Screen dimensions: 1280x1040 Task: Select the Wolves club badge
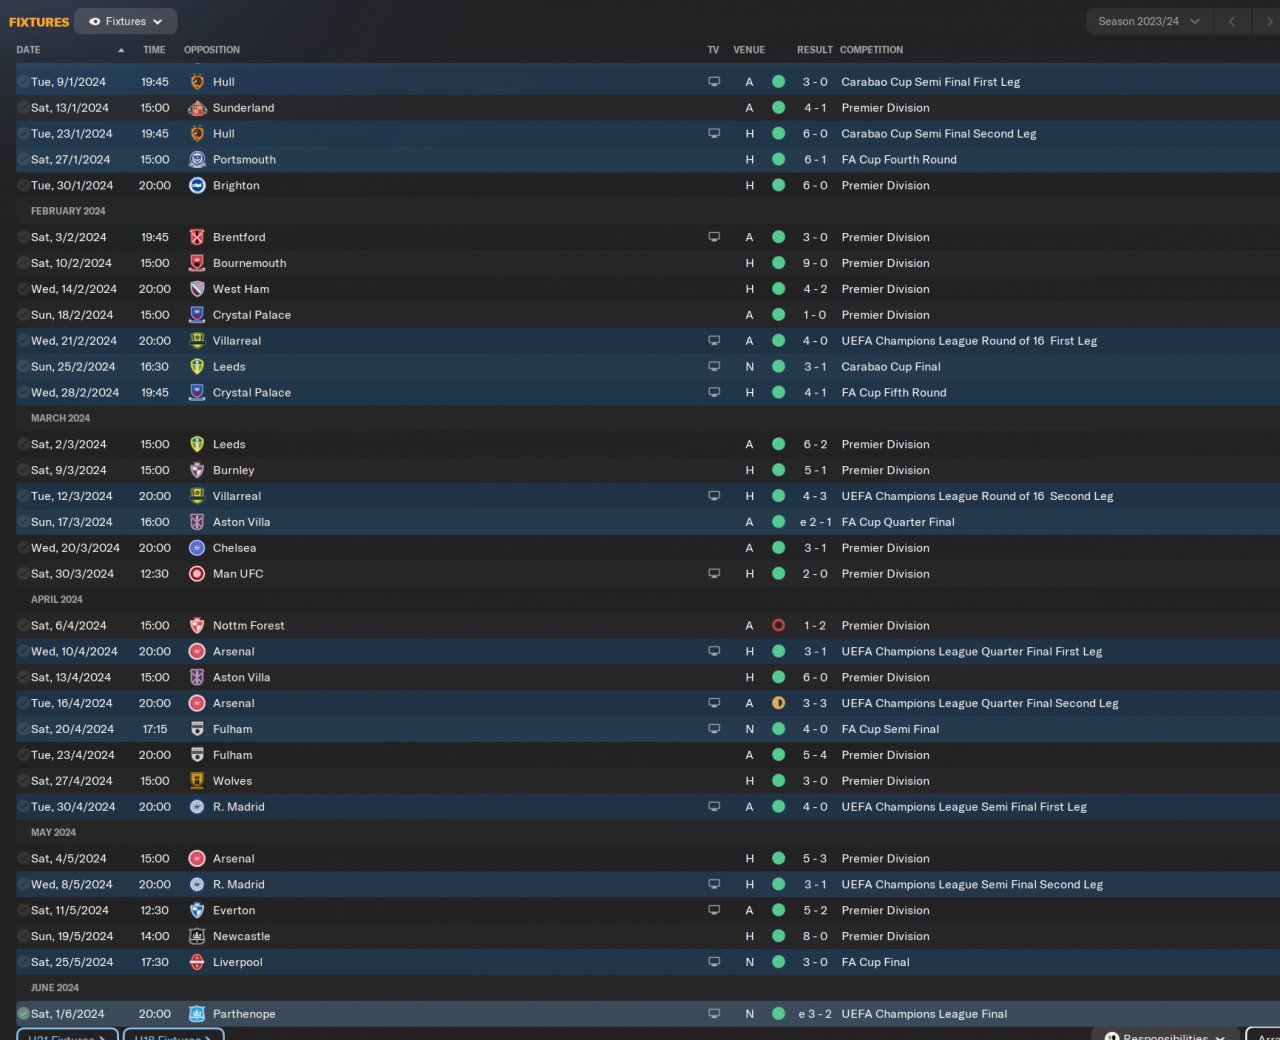(197, 782)
